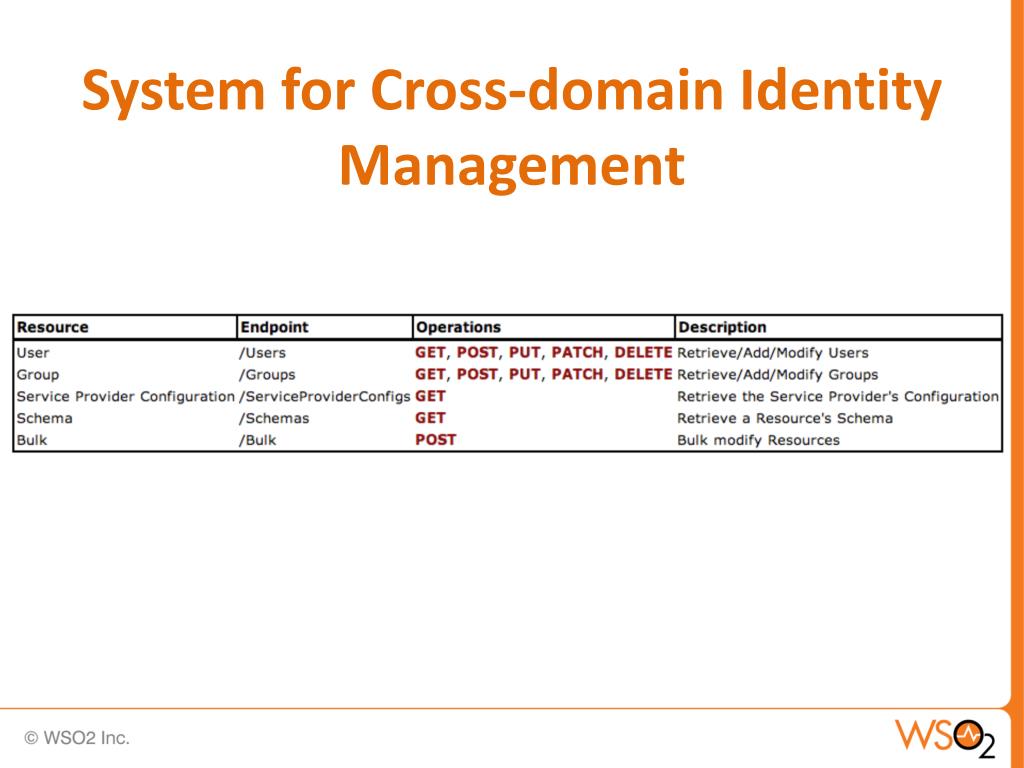Image resolution: width=1024 pixels, height=768 pixels.
Task: Click GET in the User row
Action: pyautogui.click(x=430, y=353)
